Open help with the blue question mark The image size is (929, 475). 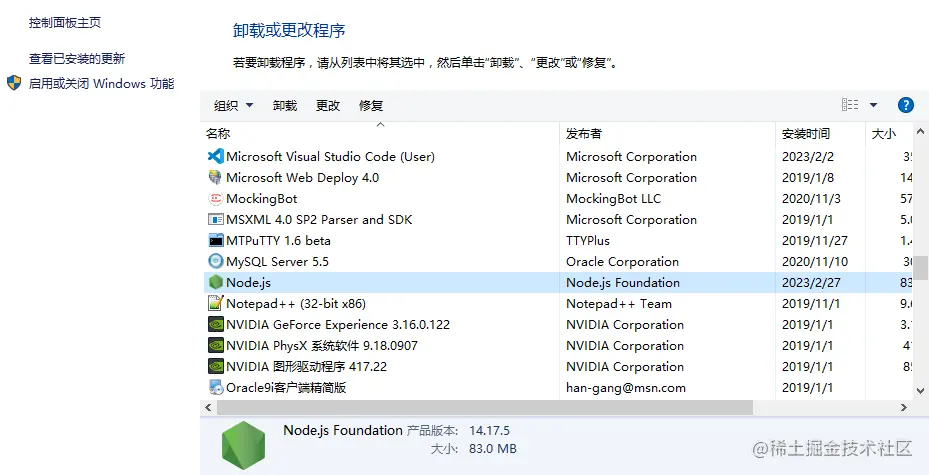(x=906, y=105)
